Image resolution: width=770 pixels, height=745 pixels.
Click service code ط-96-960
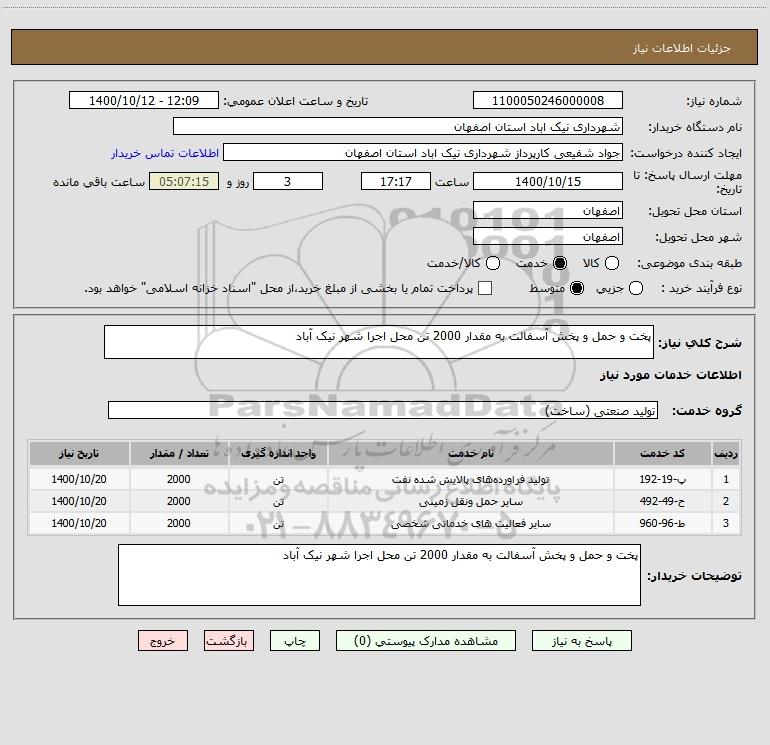coord(662,524)
